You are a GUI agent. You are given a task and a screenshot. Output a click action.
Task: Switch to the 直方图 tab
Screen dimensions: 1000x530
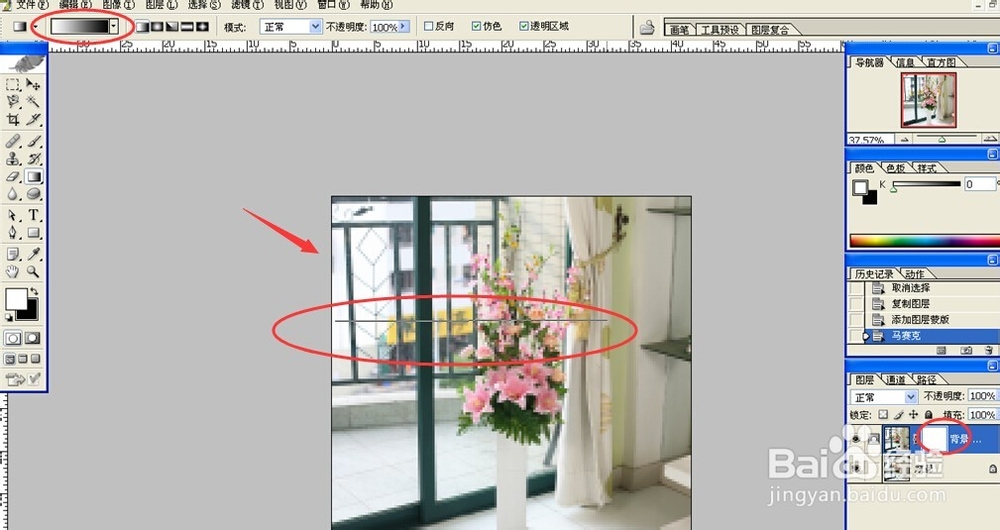[941, 62]
